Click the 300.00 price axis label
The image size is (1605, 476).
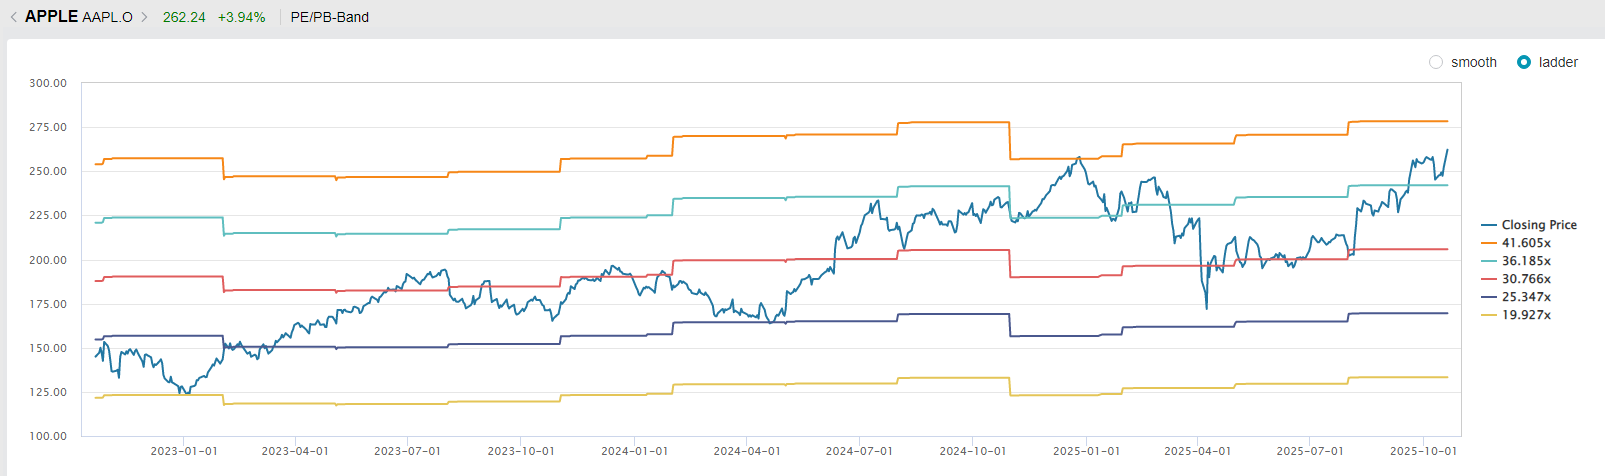[x=48, y=83]
